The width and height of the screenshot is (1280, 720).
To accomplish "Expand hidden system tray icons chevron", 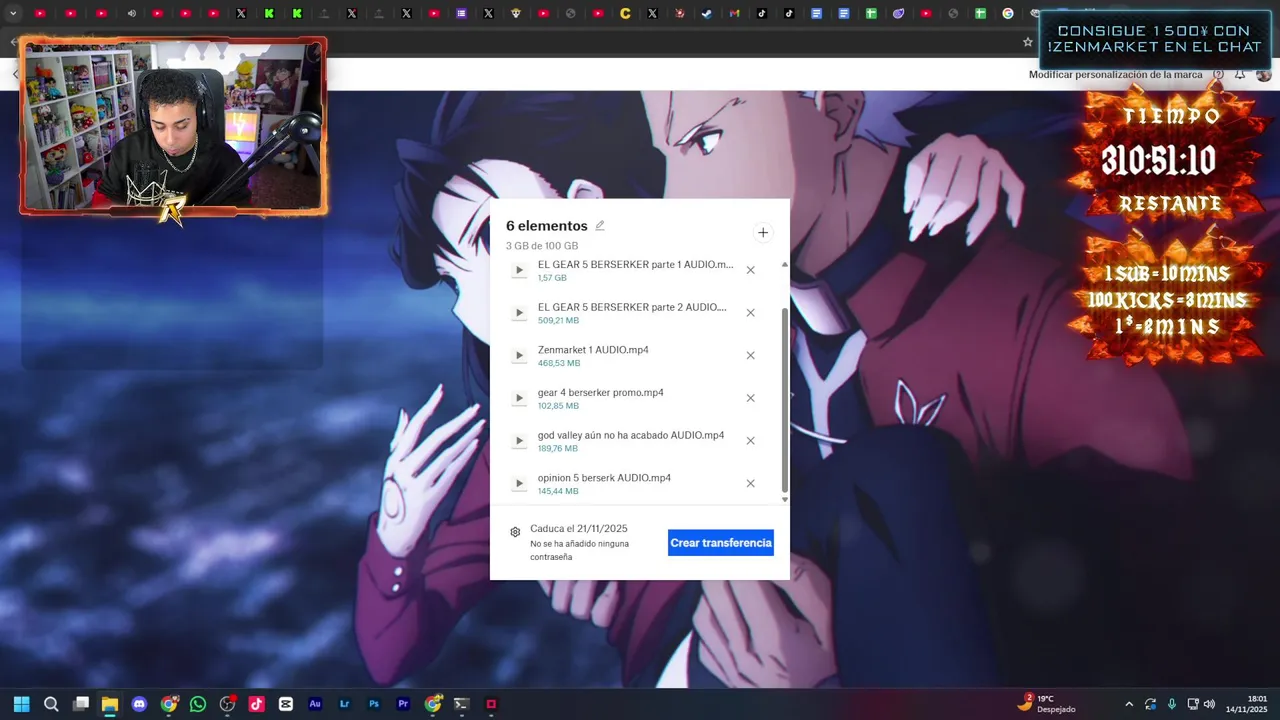I will [1129, 704].
